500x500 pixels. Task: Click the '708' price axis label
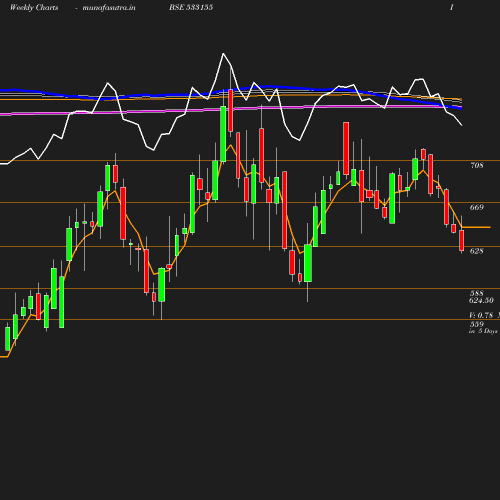(477, 165)
